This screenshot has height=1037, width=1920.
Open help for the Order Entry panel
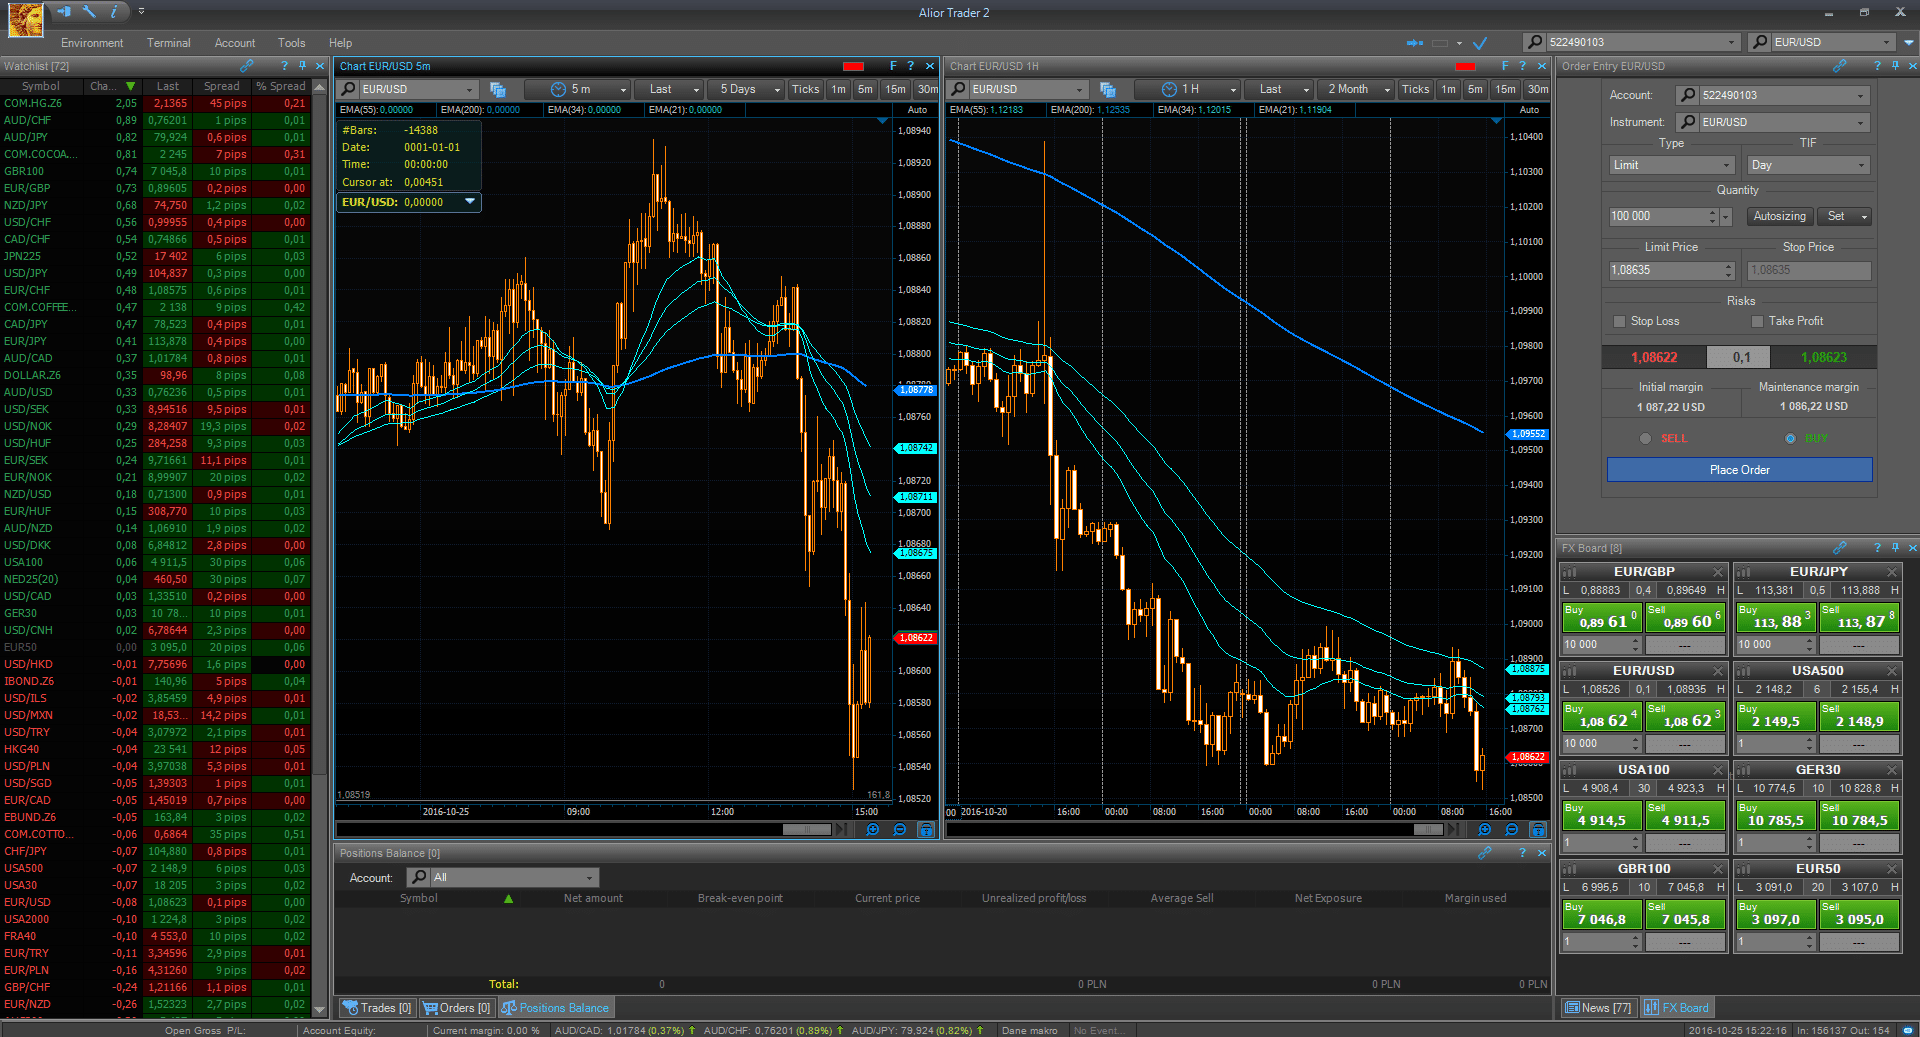[x=1877, y=66]
